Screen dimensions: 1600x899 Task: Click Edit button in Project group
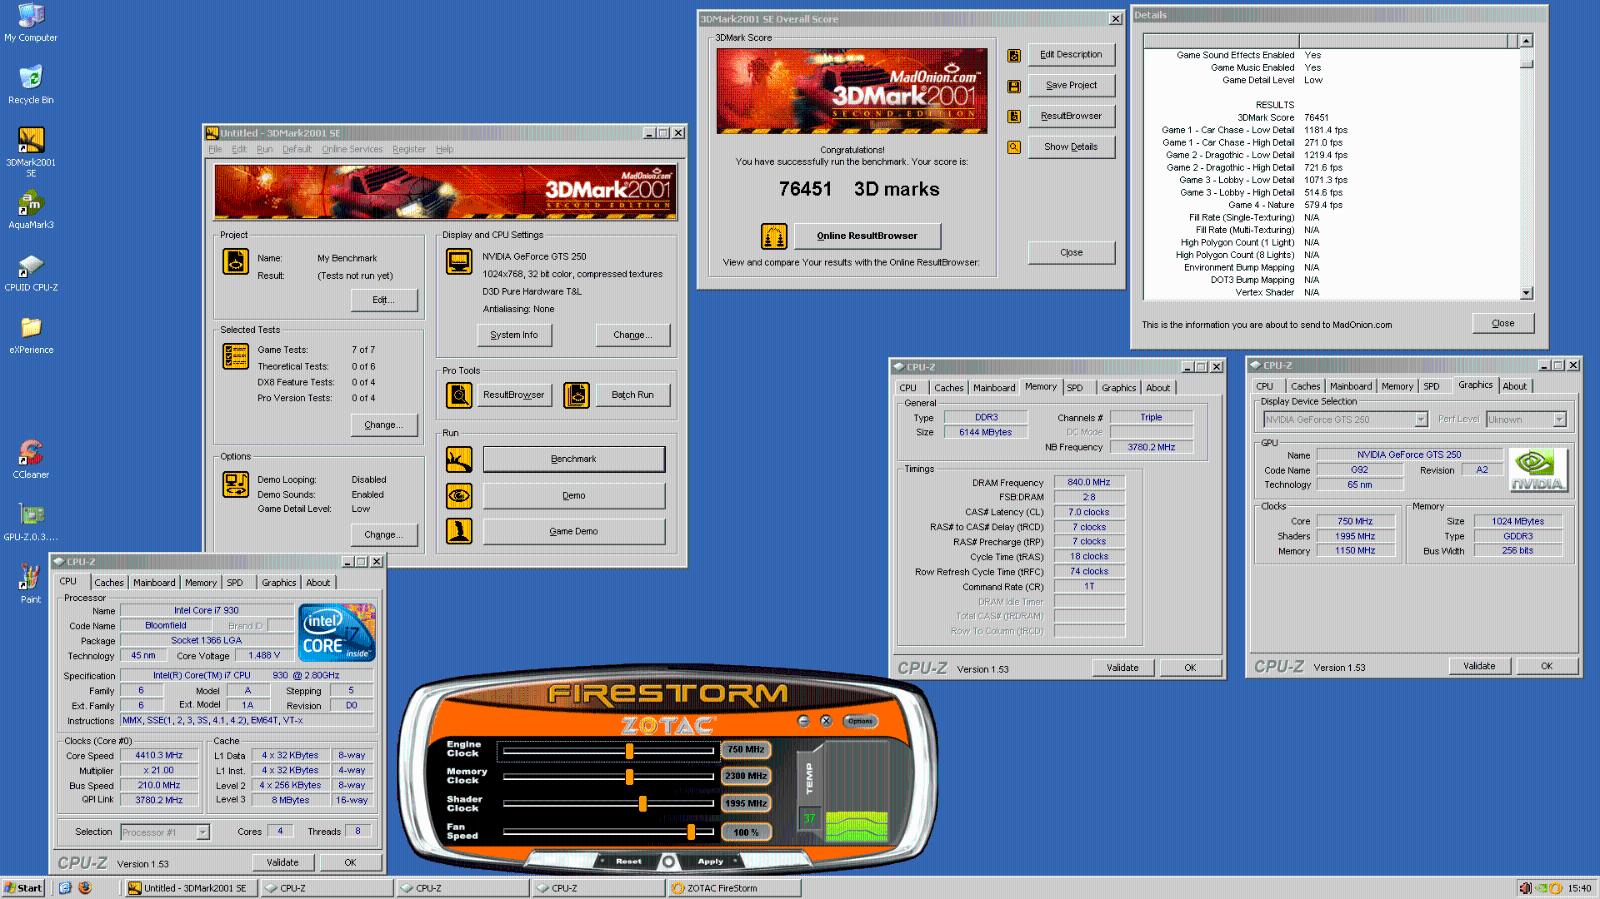(x=383, y=300)
